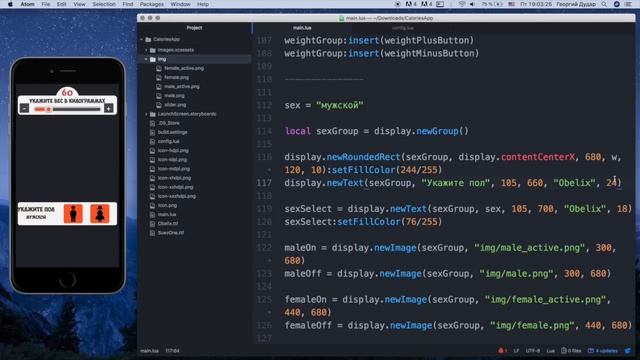Screen dimensions: 640x360
Task: Open the Find menu
Action: coord(128,4)
